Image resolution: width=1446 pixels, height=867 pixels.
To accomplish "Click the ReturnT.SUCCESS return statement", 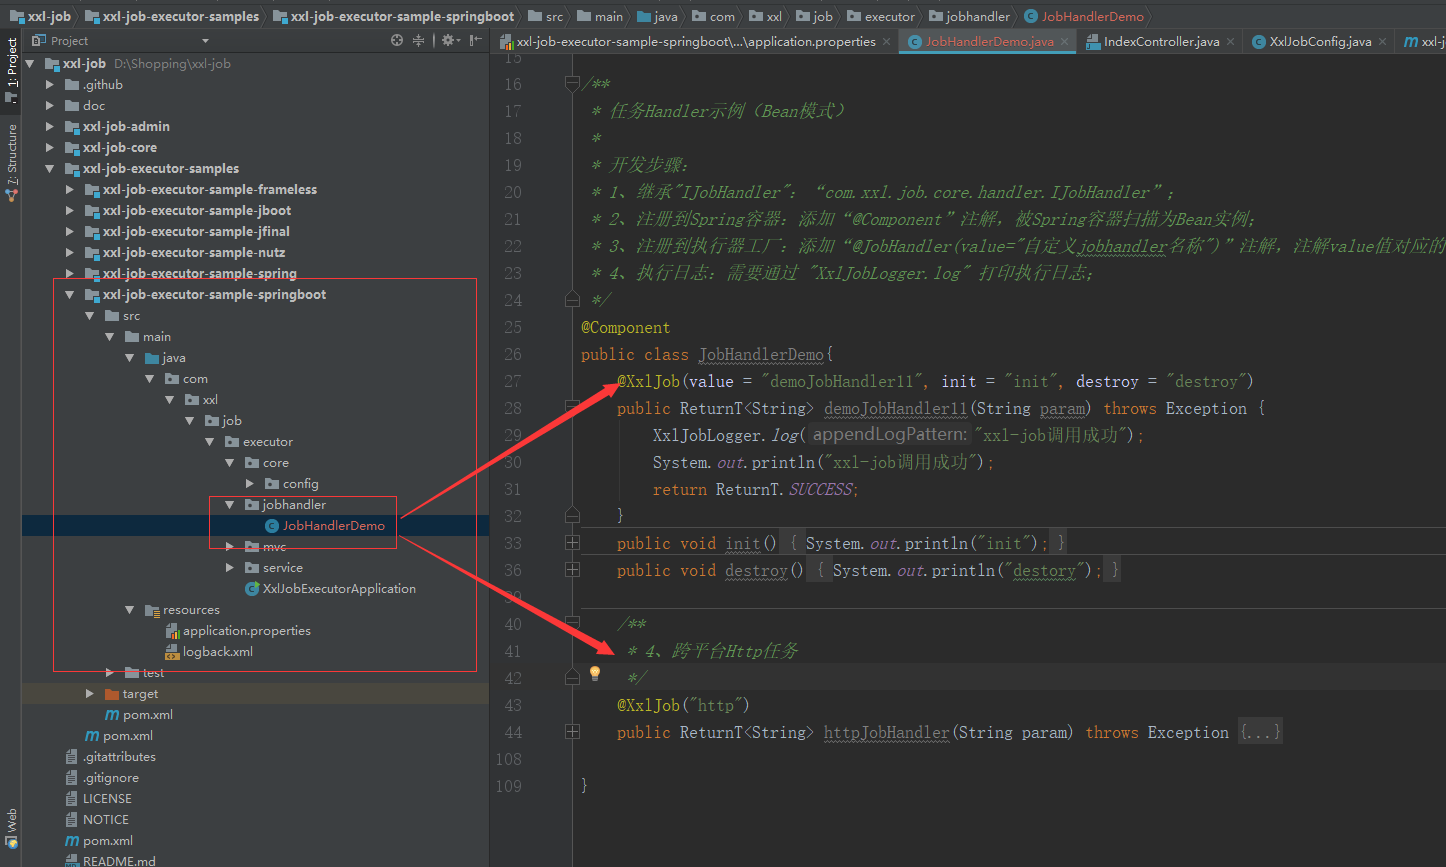I will pos(756,490).
